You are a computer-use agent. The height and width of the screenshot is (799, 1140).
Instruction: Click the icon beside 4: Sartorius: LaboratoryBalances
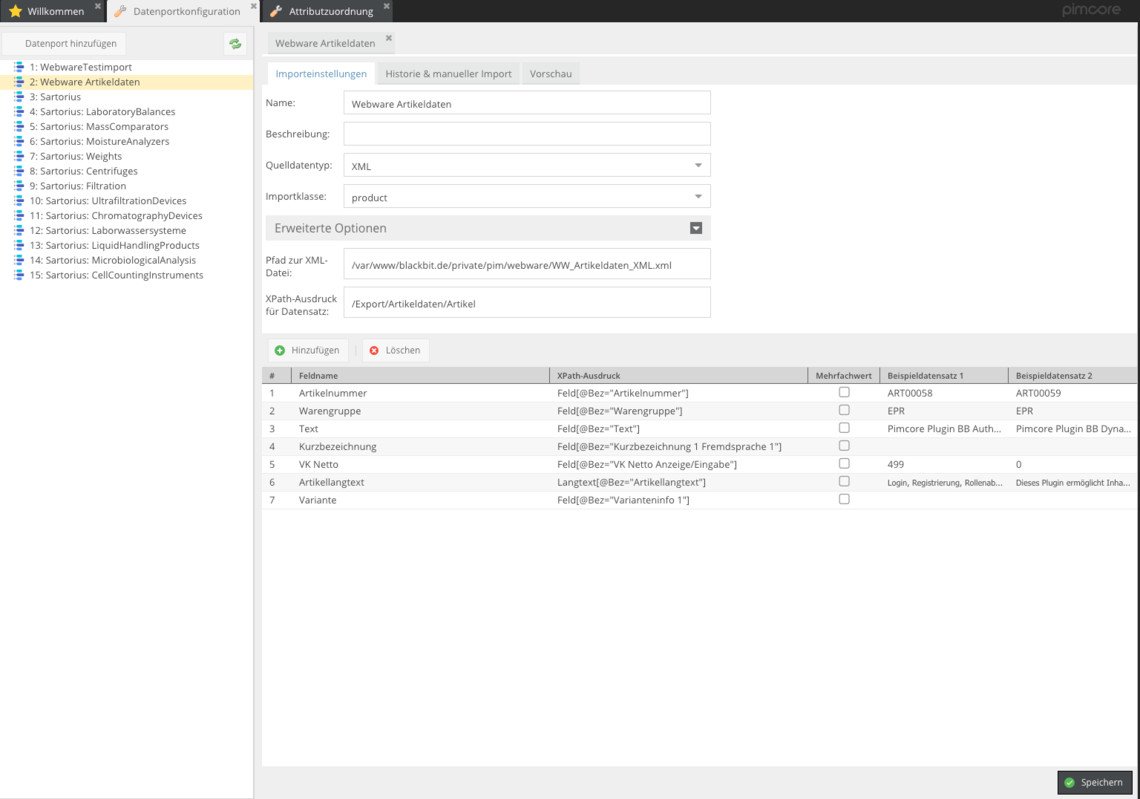20,111
